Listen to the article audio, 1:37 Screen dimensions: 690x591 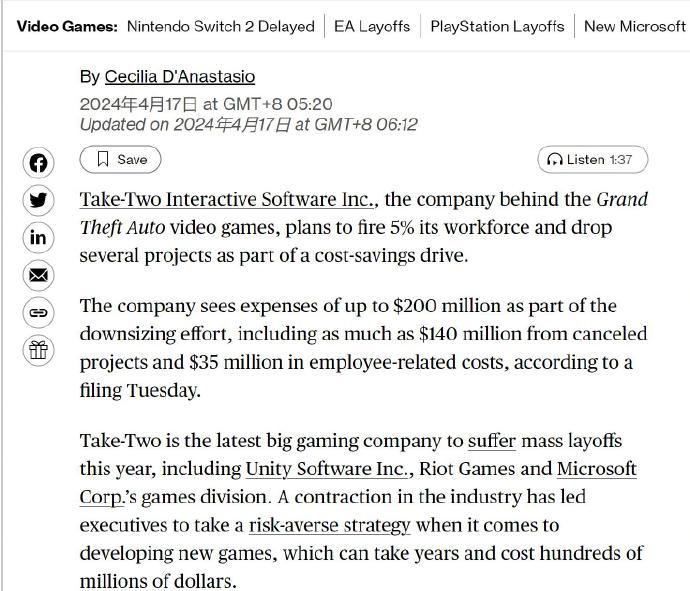tap(592, 159)
